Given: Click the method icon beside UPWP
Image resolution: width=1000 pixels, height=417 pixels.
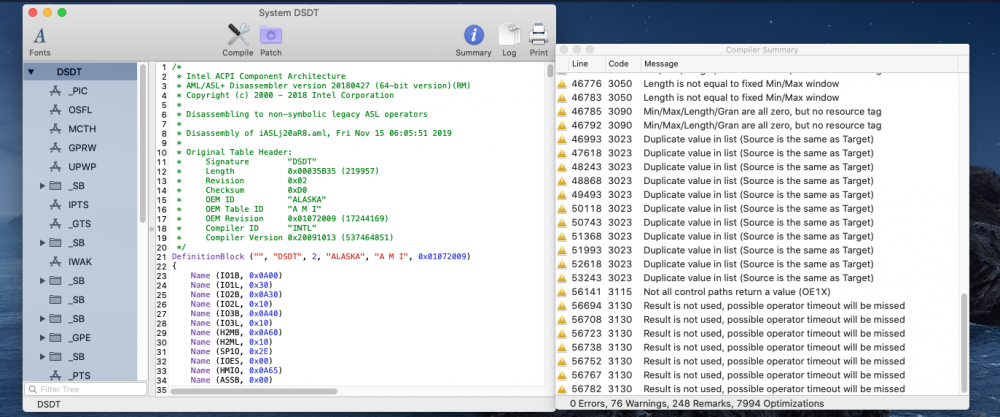Looking at the screenshot, I should 56,167.
